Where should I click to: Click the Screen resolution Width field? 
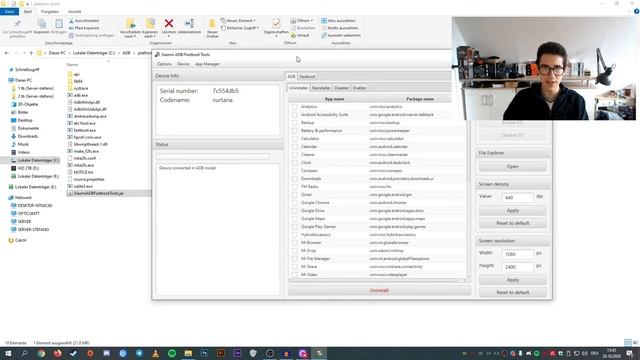pyautogui.click(x=518, y=254)
